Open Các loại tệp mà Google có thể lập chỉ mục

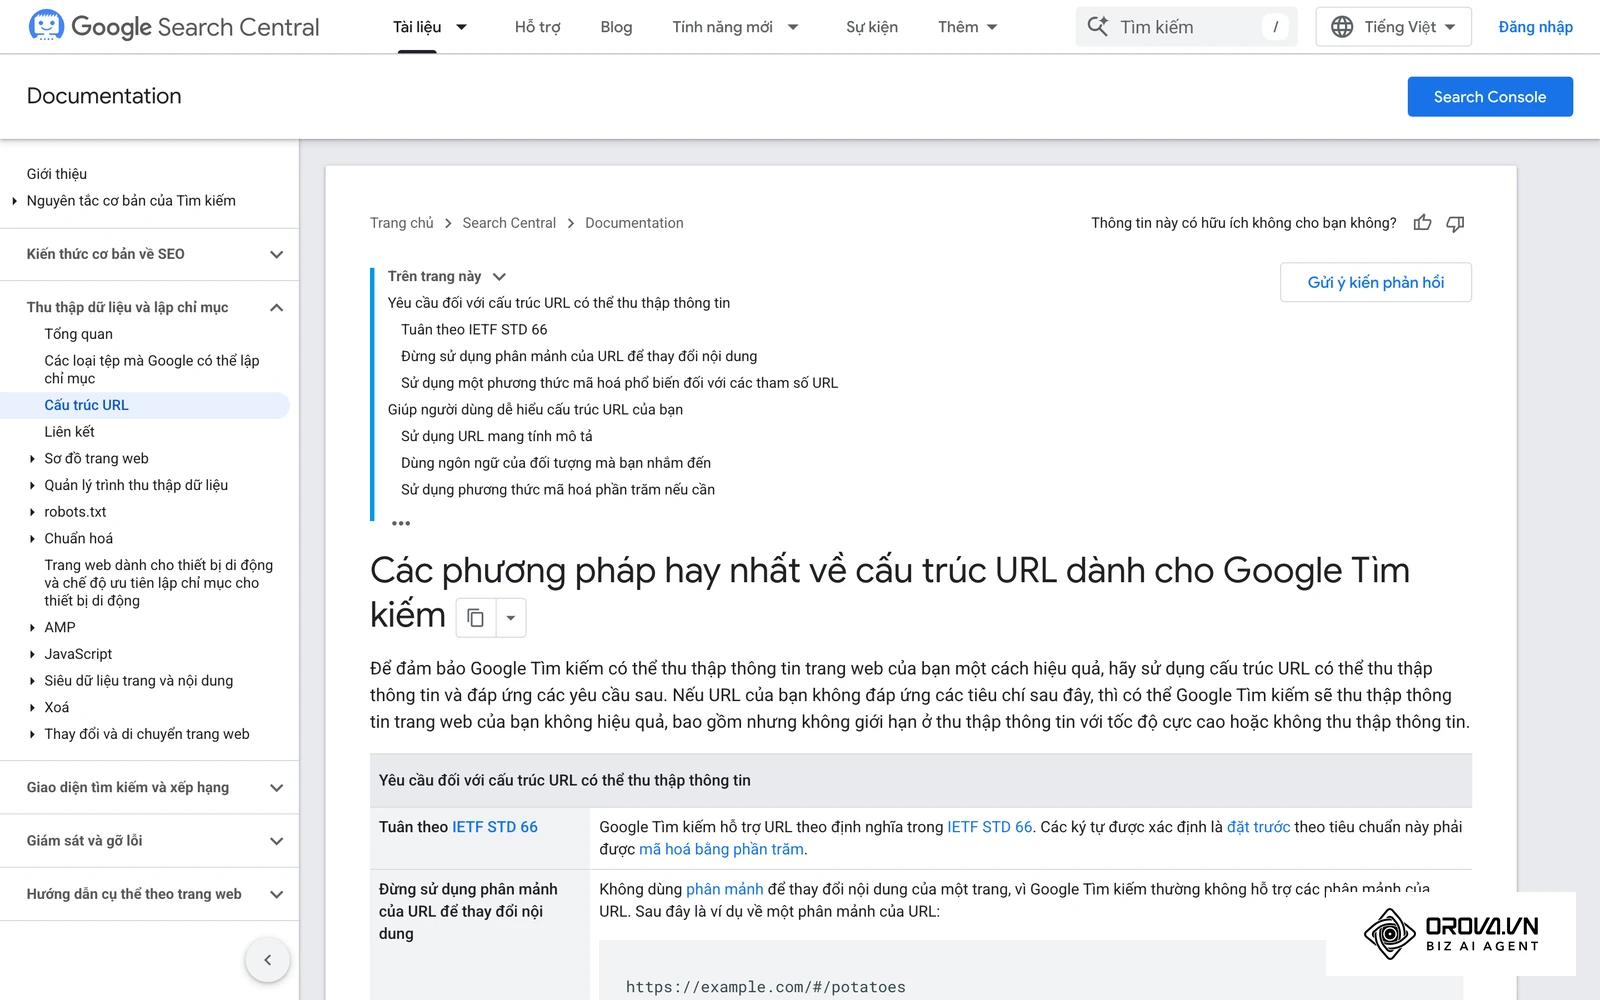pos(151,369)
